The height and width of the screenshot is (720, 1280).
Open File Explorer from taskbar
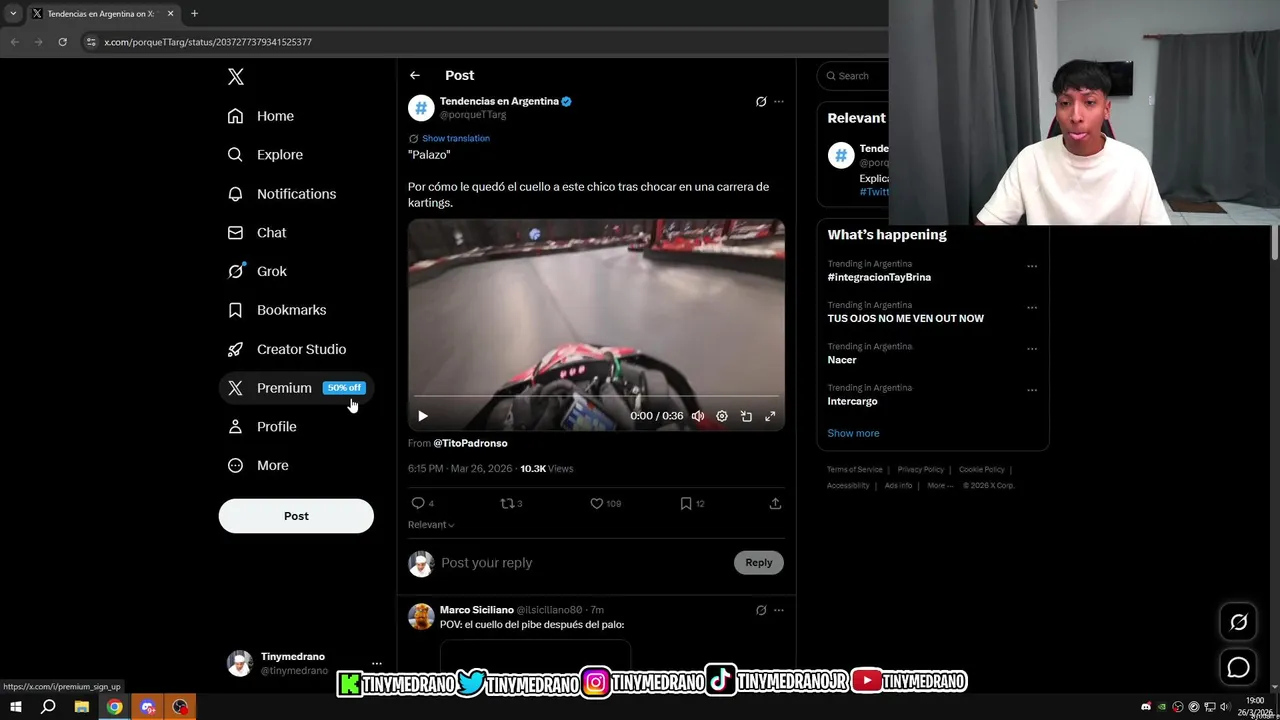(82, 707)
